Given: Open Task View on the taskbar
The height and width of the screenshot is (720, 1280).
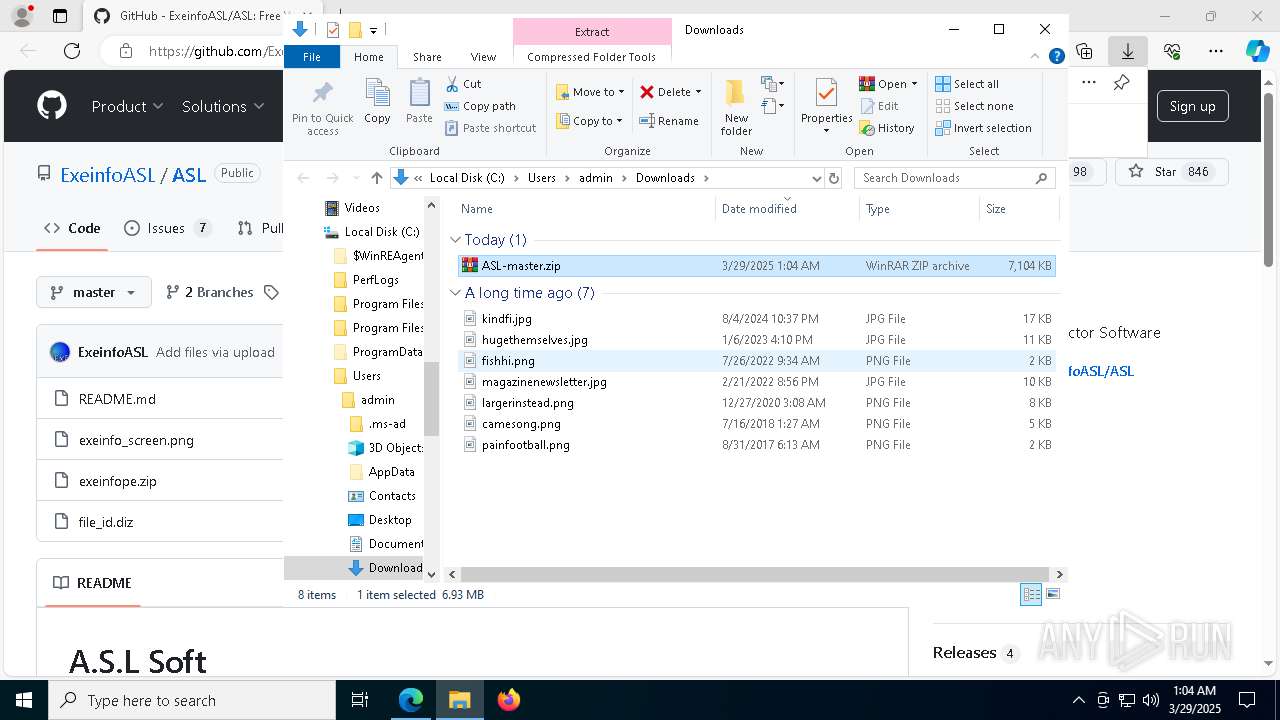Looking at the screenshot, I should click(x=361, y=700).
